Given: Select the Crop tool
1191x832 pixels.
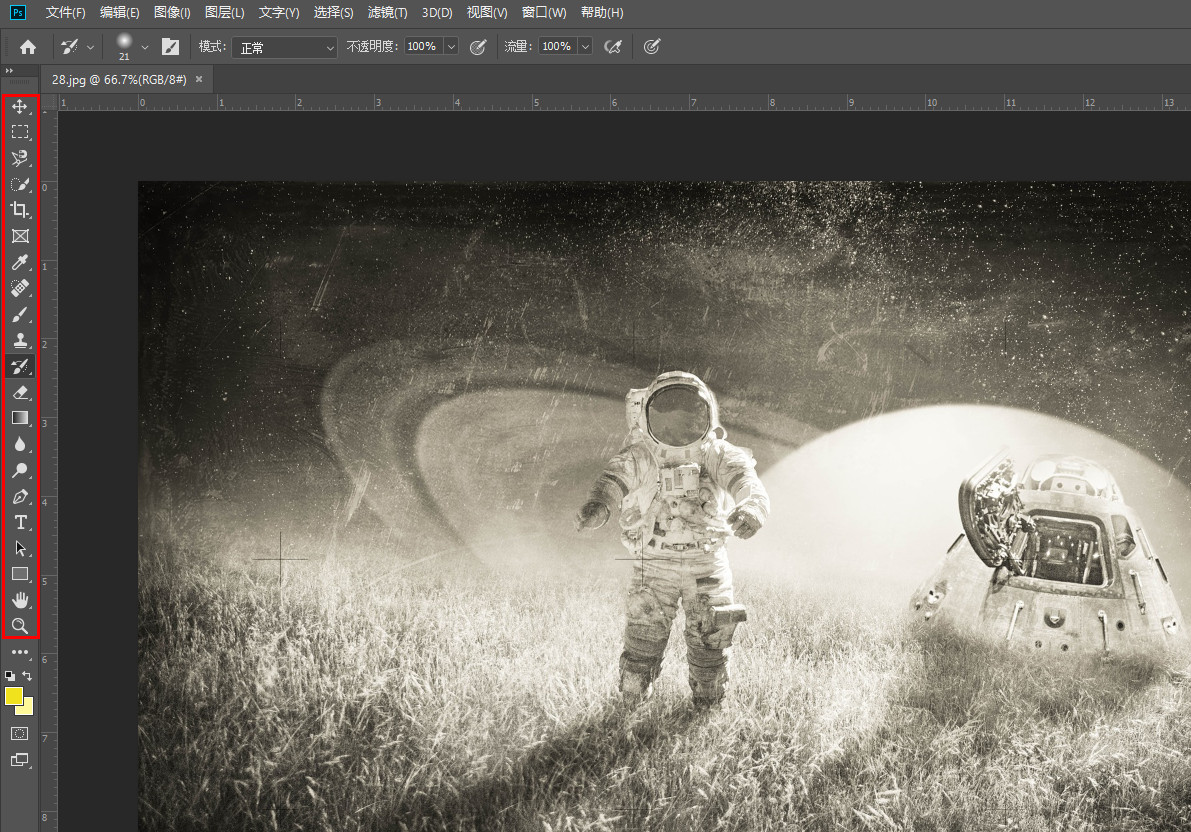Looking at the screenshot, I should pos(20,210).
